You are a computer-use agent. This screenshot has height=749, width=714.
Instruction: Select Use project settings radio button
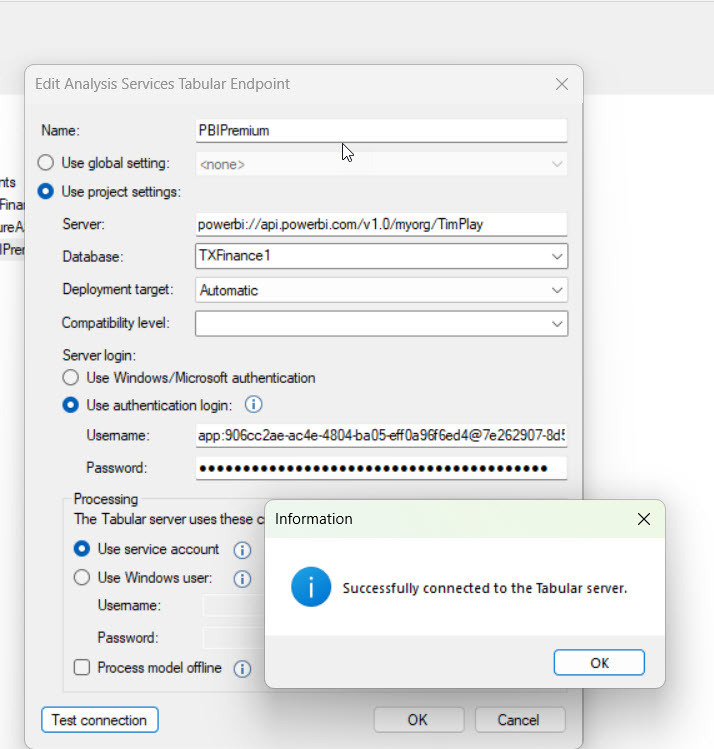point(45,192)
